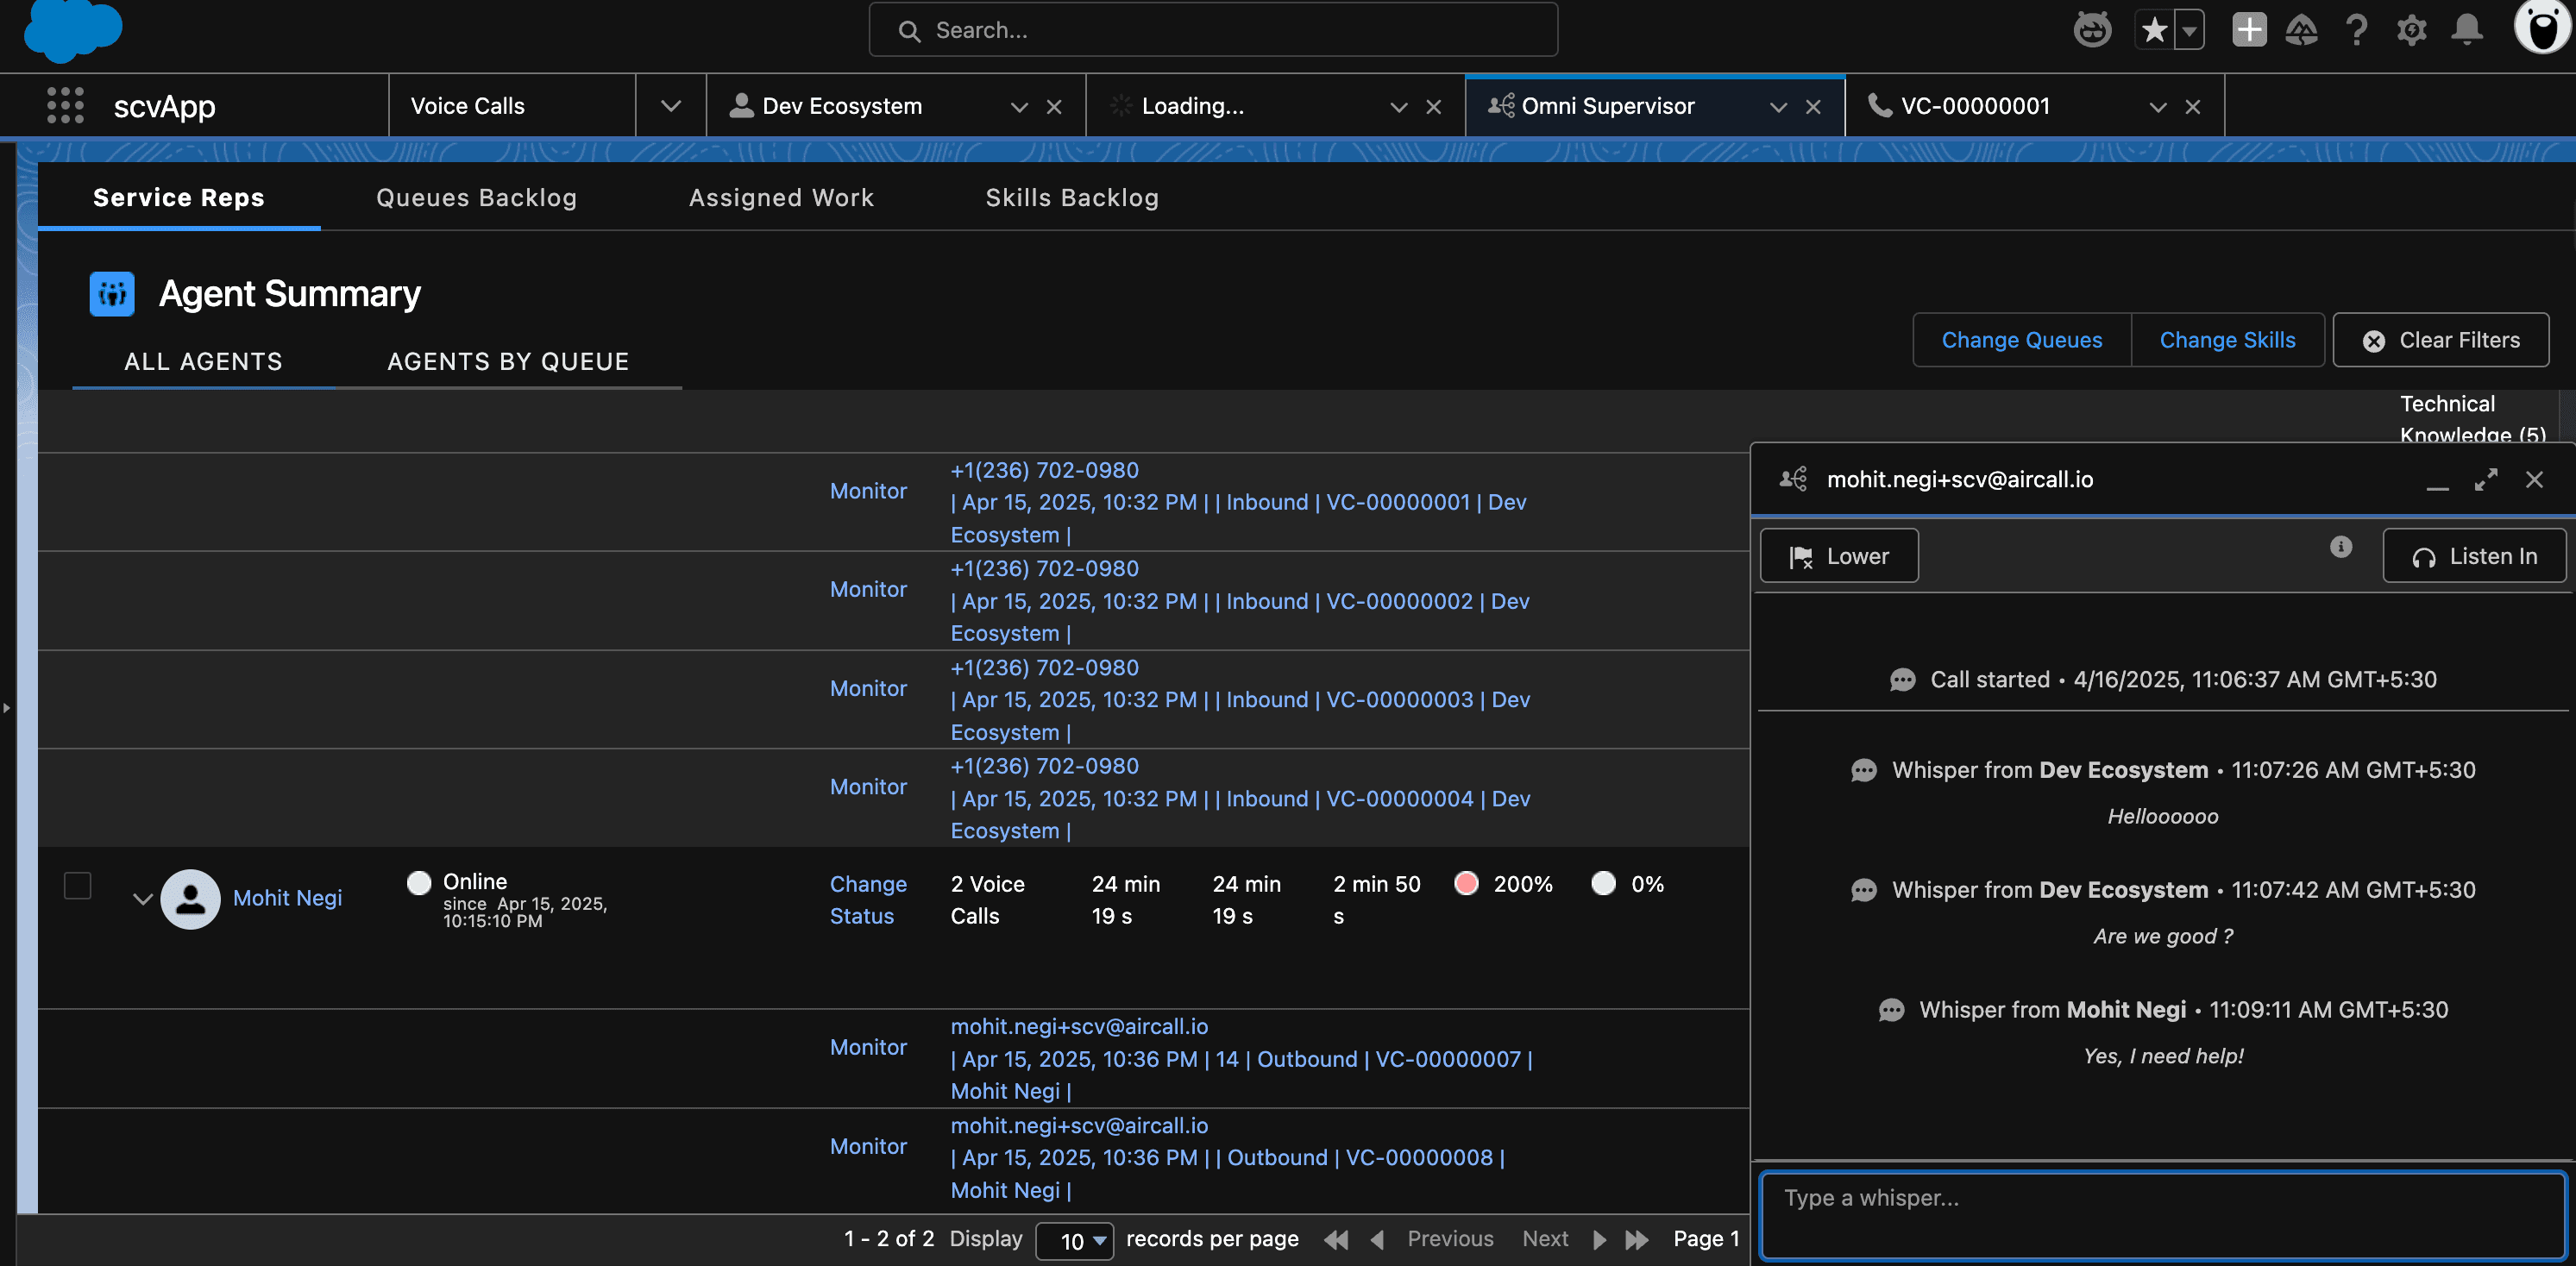The width and height of the screenshot is (2576, 1266).
Task: Click the info tooltip beside Listen In
Action: [2340, 547]
